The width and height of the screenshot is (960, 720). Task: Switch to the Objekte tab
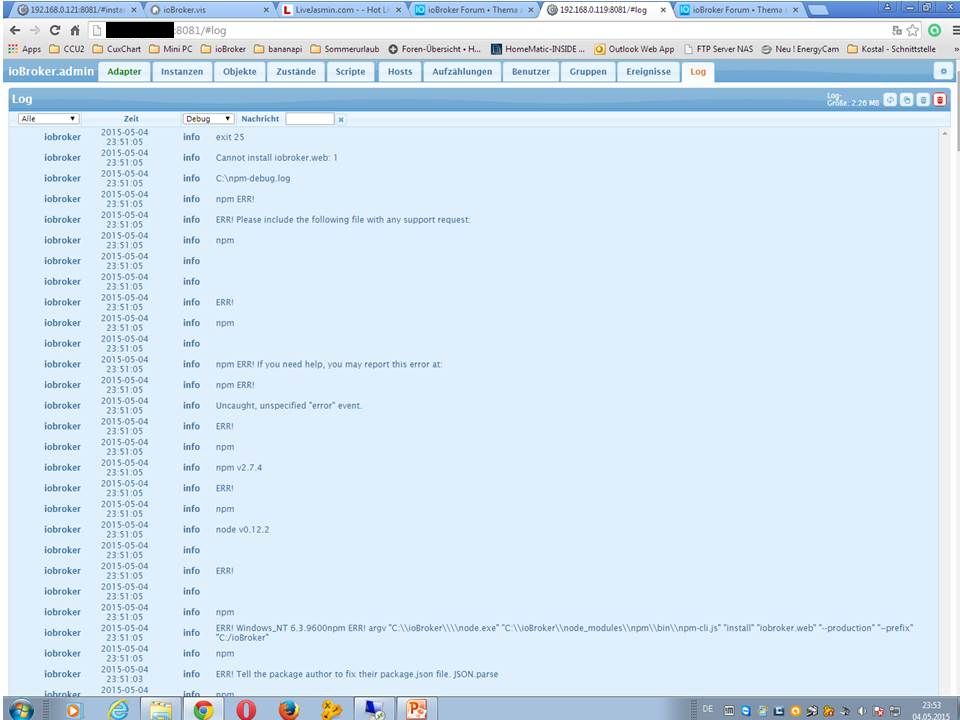point(239,72)
